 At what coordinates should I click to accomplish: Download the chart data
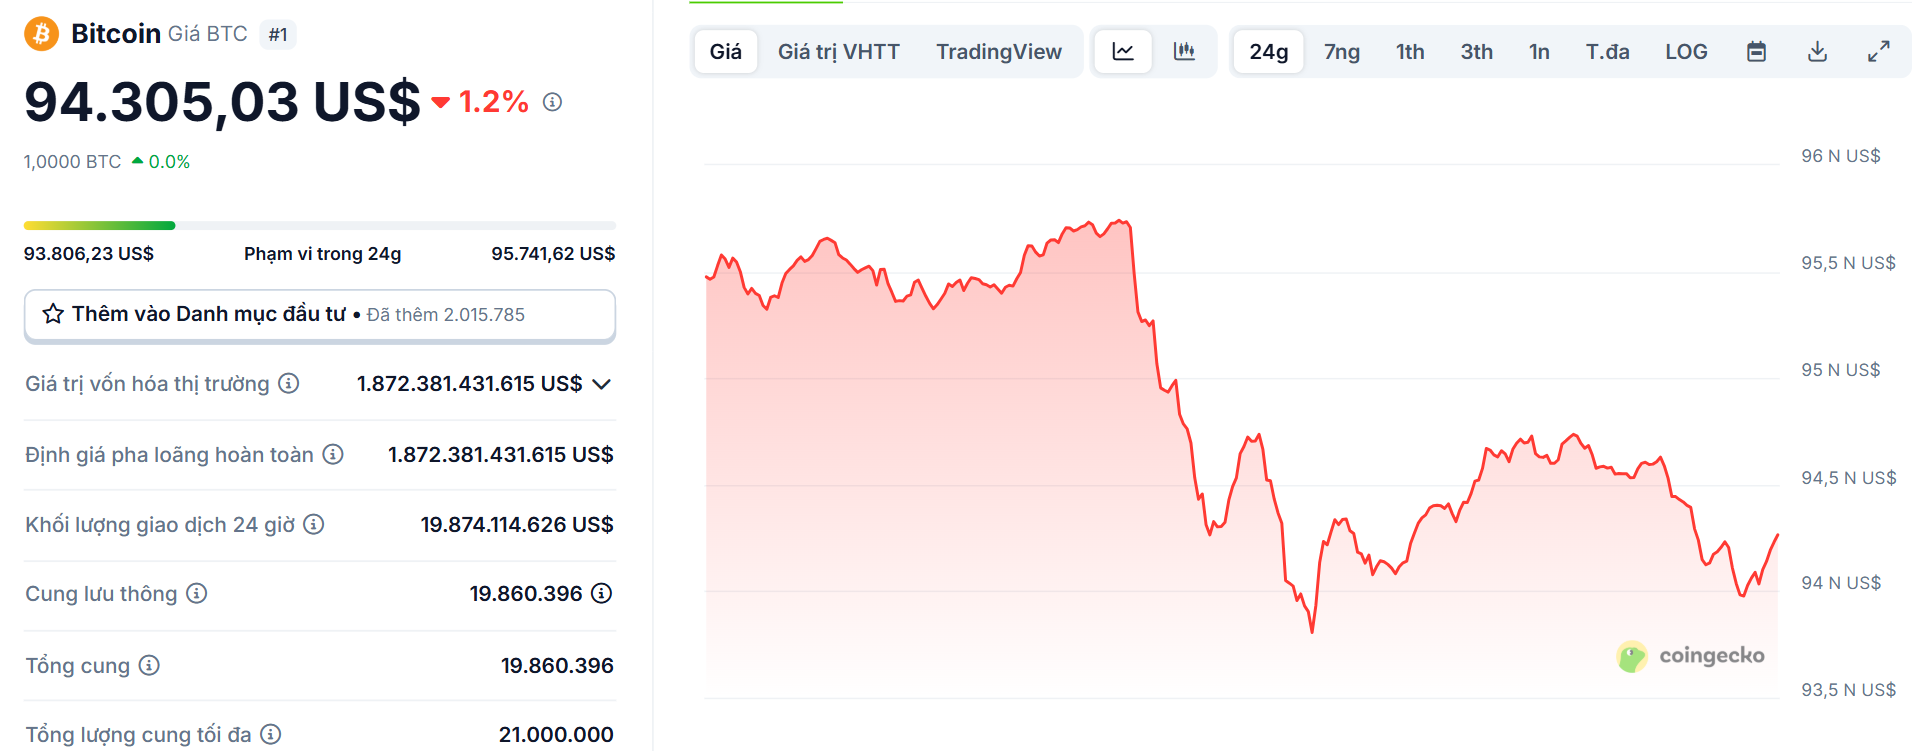click(1817, 52)
